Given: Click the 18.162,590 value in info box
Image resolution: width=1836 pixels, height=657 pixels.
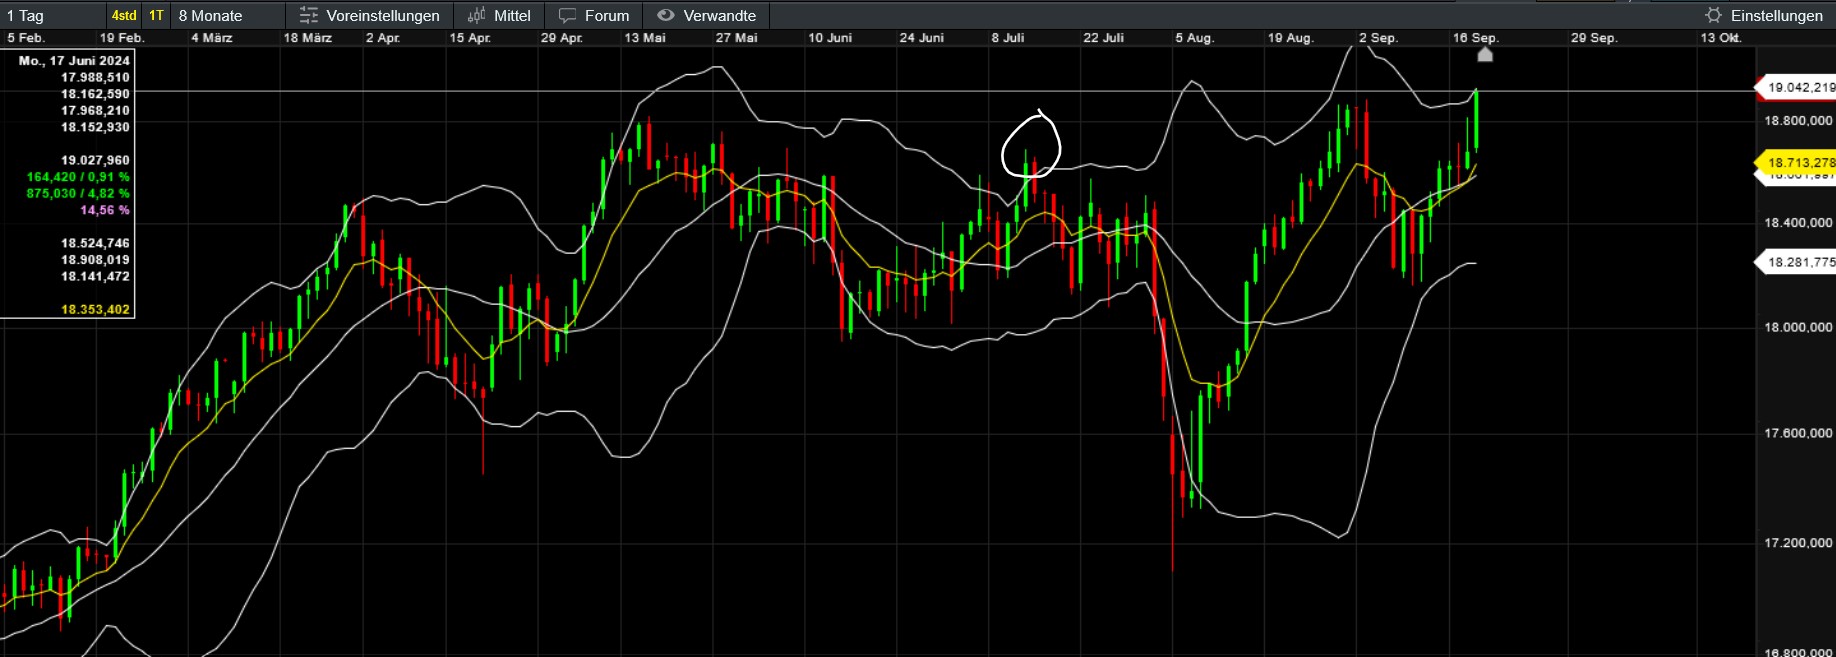Looking at the screenshot, I should pyautogui.click(x=95, y=94).
